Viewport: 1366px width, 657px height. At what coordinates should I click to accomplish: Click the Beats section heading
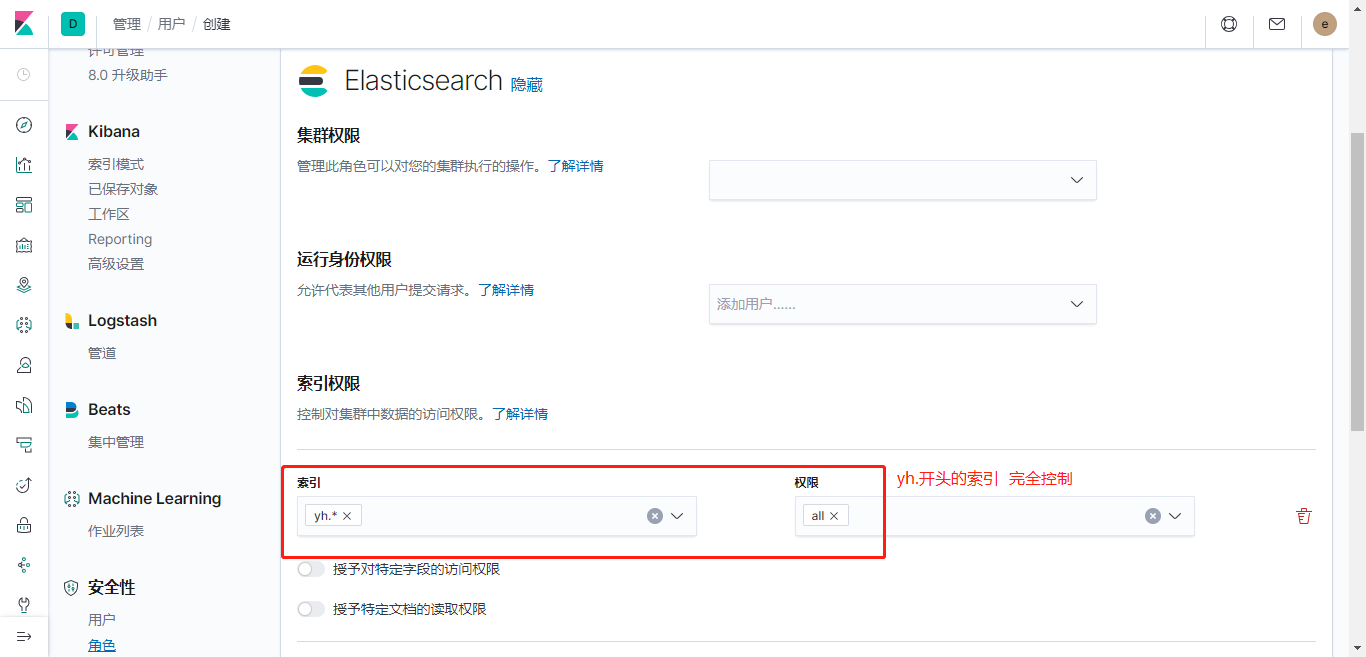(109, 410)
